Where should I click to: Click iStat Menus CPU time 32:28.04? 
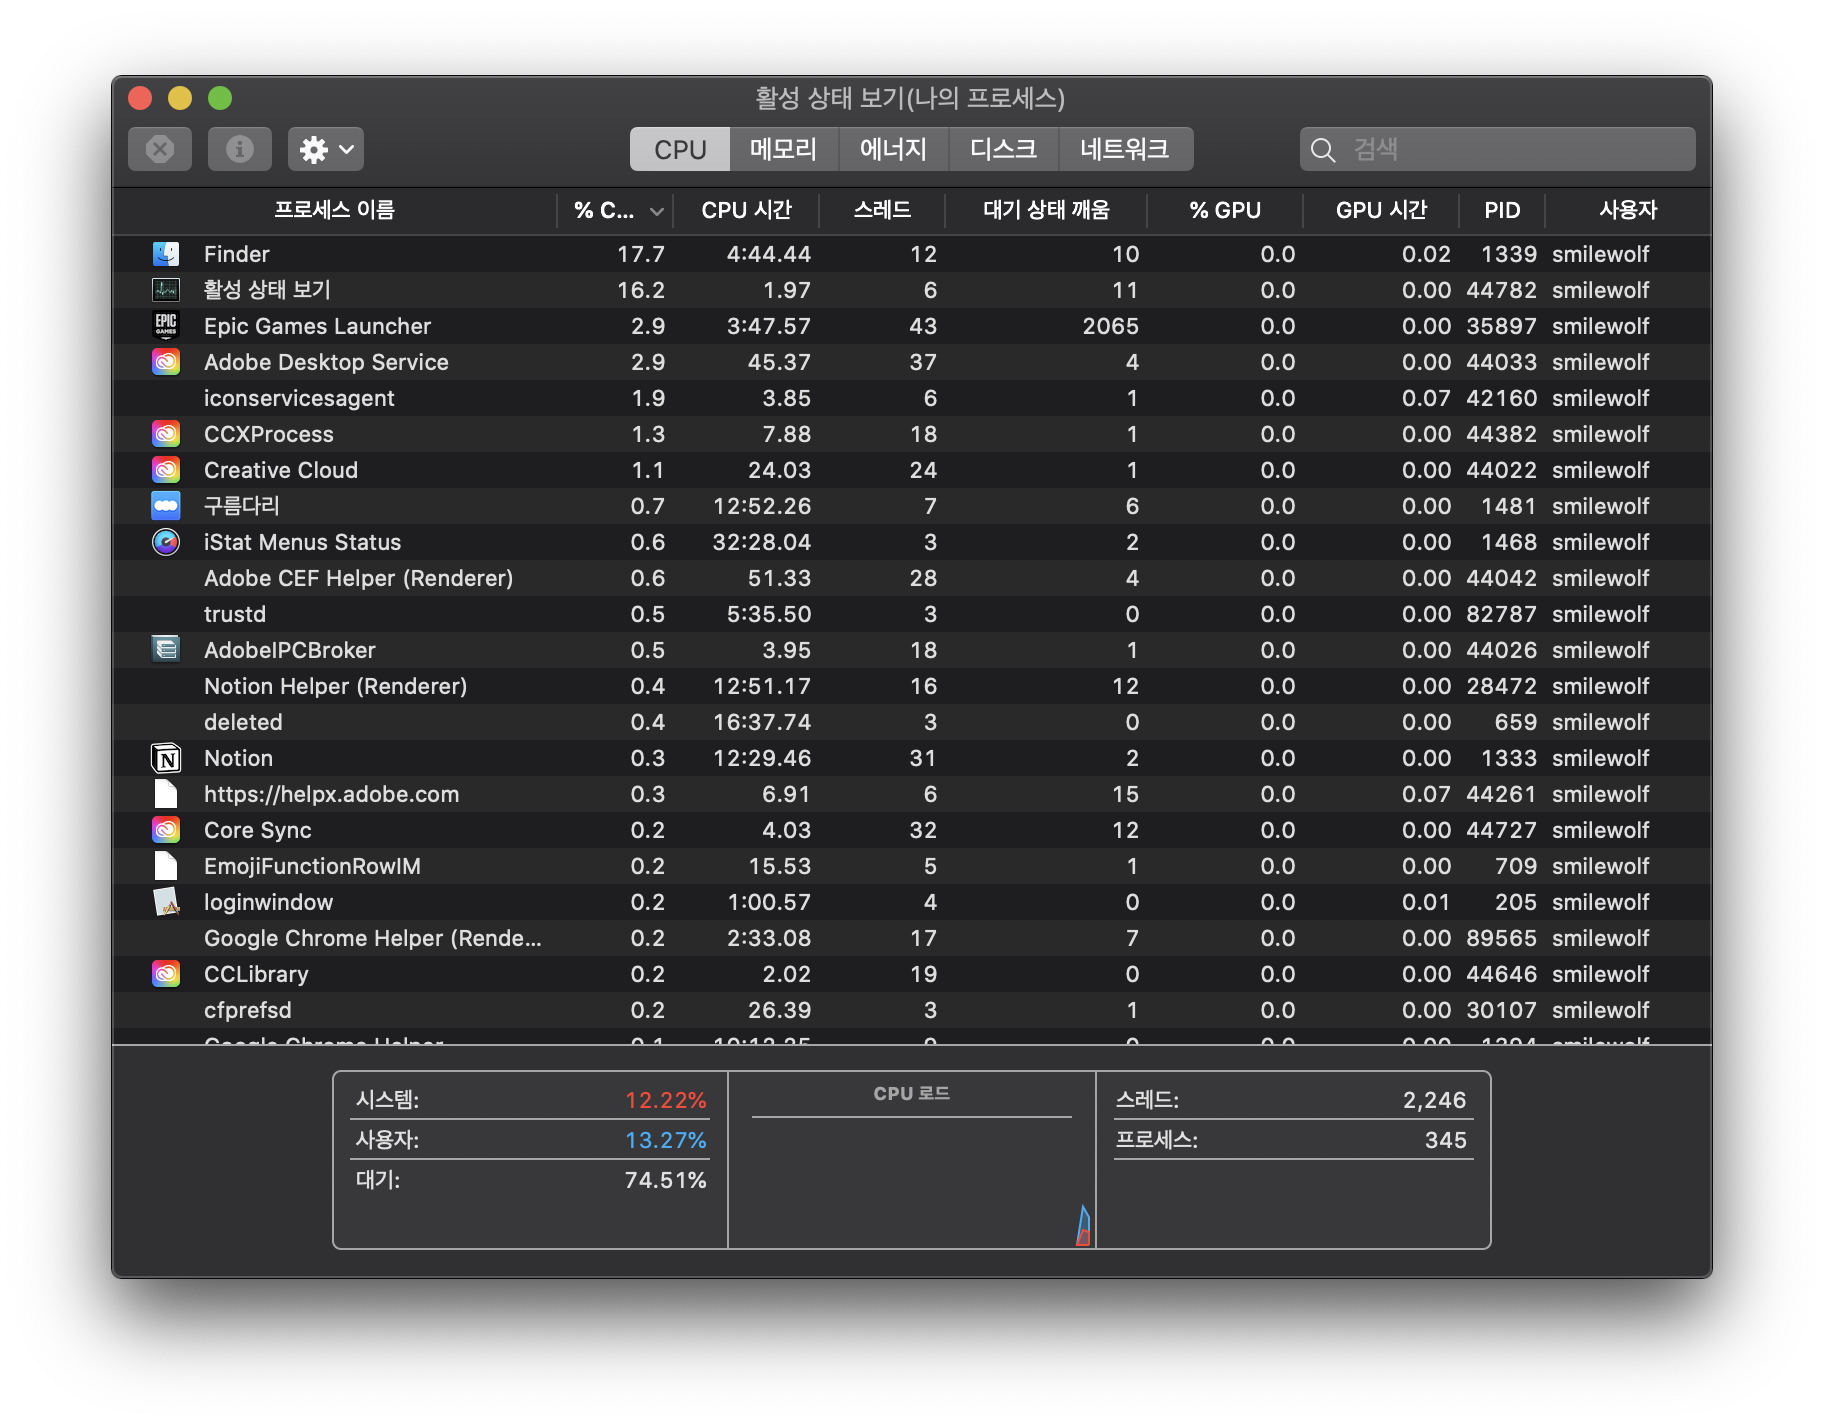762,542
